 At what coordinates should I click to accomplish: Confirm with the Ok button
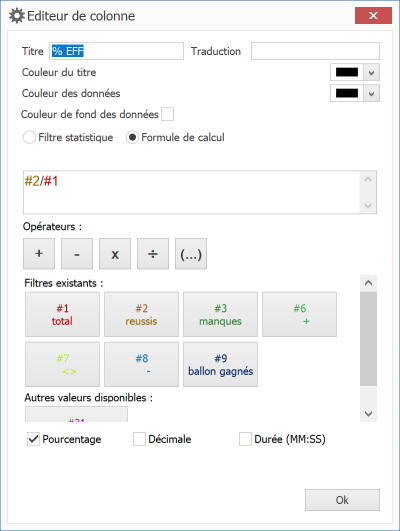pos(342,500)
